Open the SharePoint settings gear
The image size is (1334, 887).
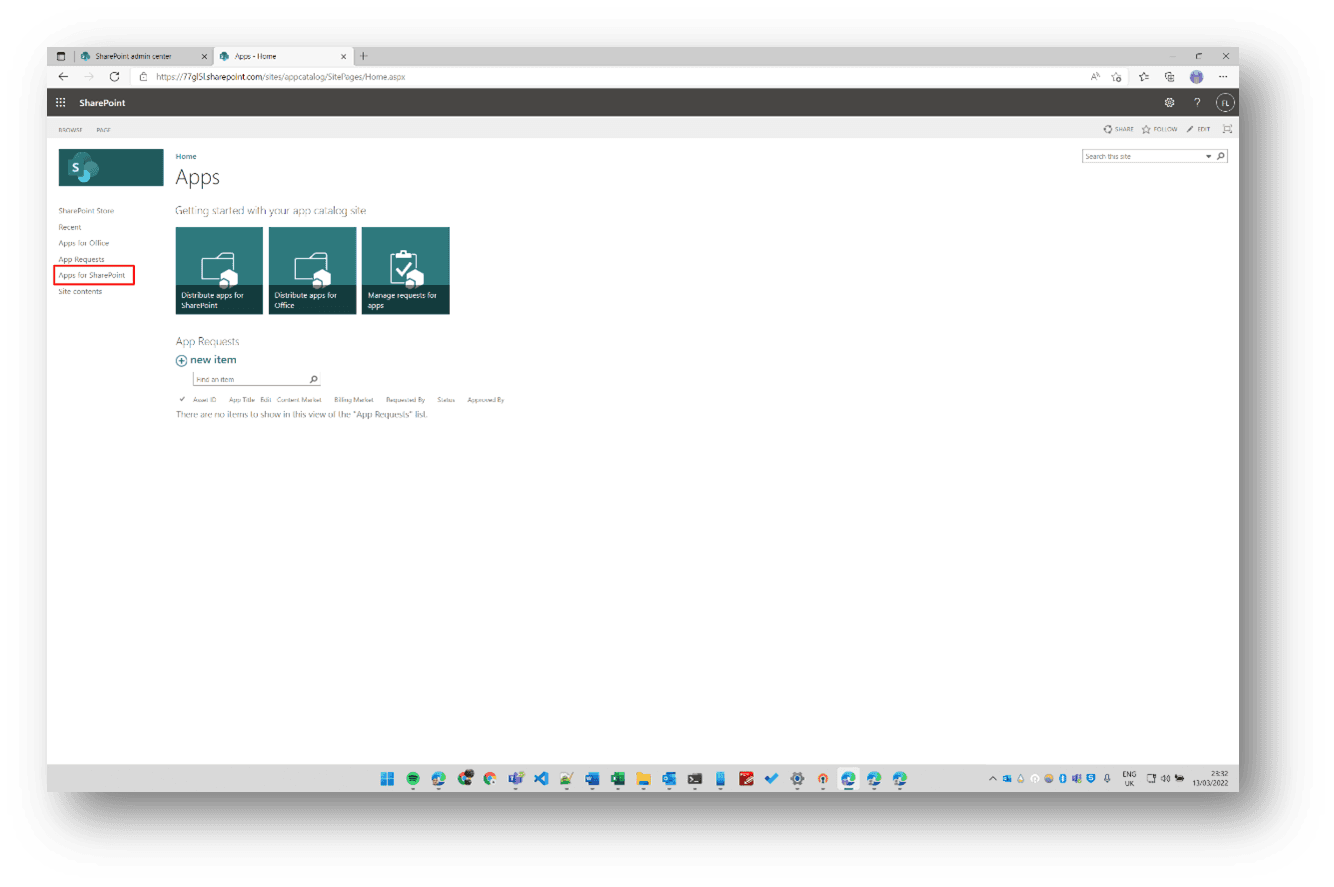coord(1169,103)
